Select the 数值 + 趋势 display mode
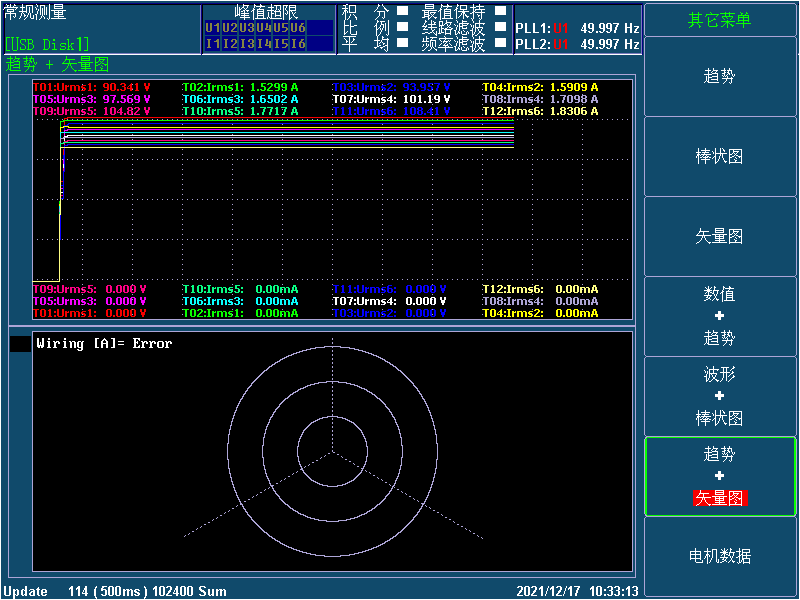Screen dimensions: 800x600 719,316
